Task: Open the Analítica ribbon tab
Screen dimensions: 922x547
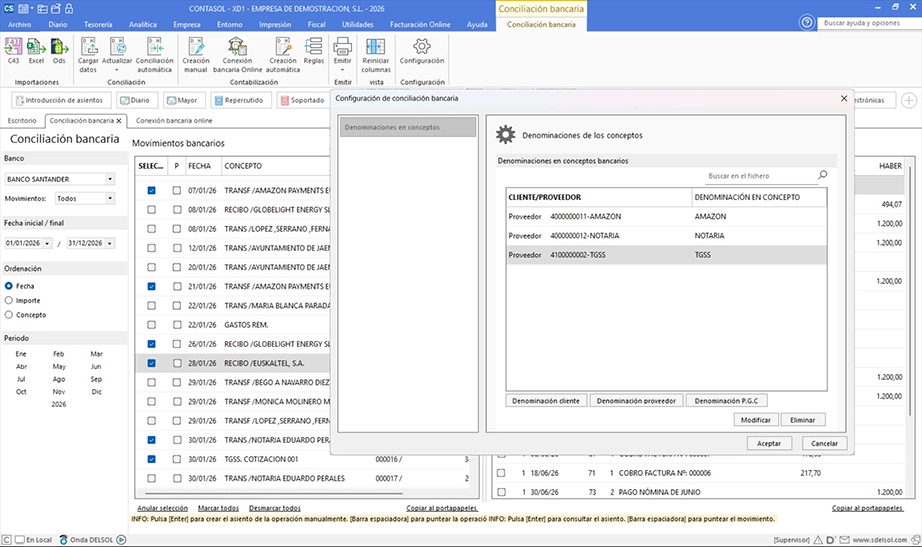Action: click(143, 25)
